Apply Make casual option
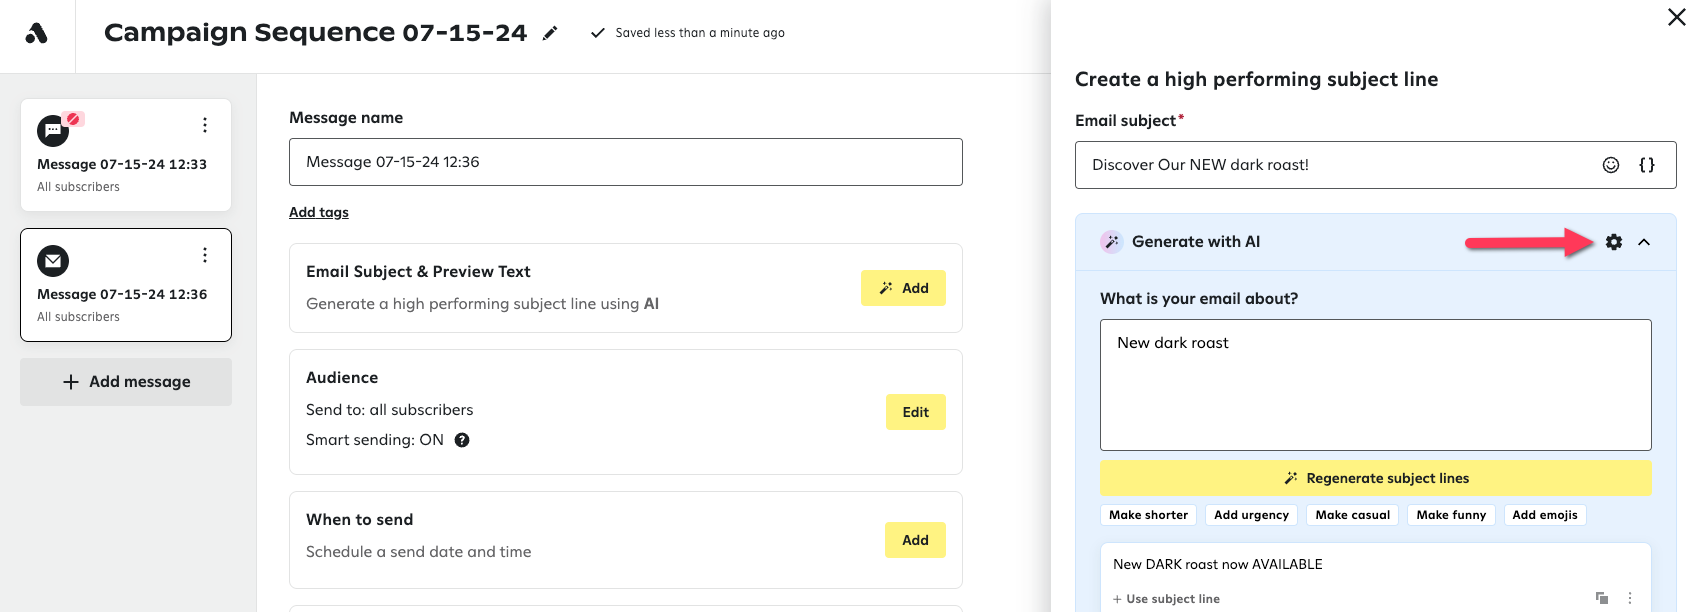Image resolution: width=1687 pixels, height=612 pixels. pos(1352,515)
